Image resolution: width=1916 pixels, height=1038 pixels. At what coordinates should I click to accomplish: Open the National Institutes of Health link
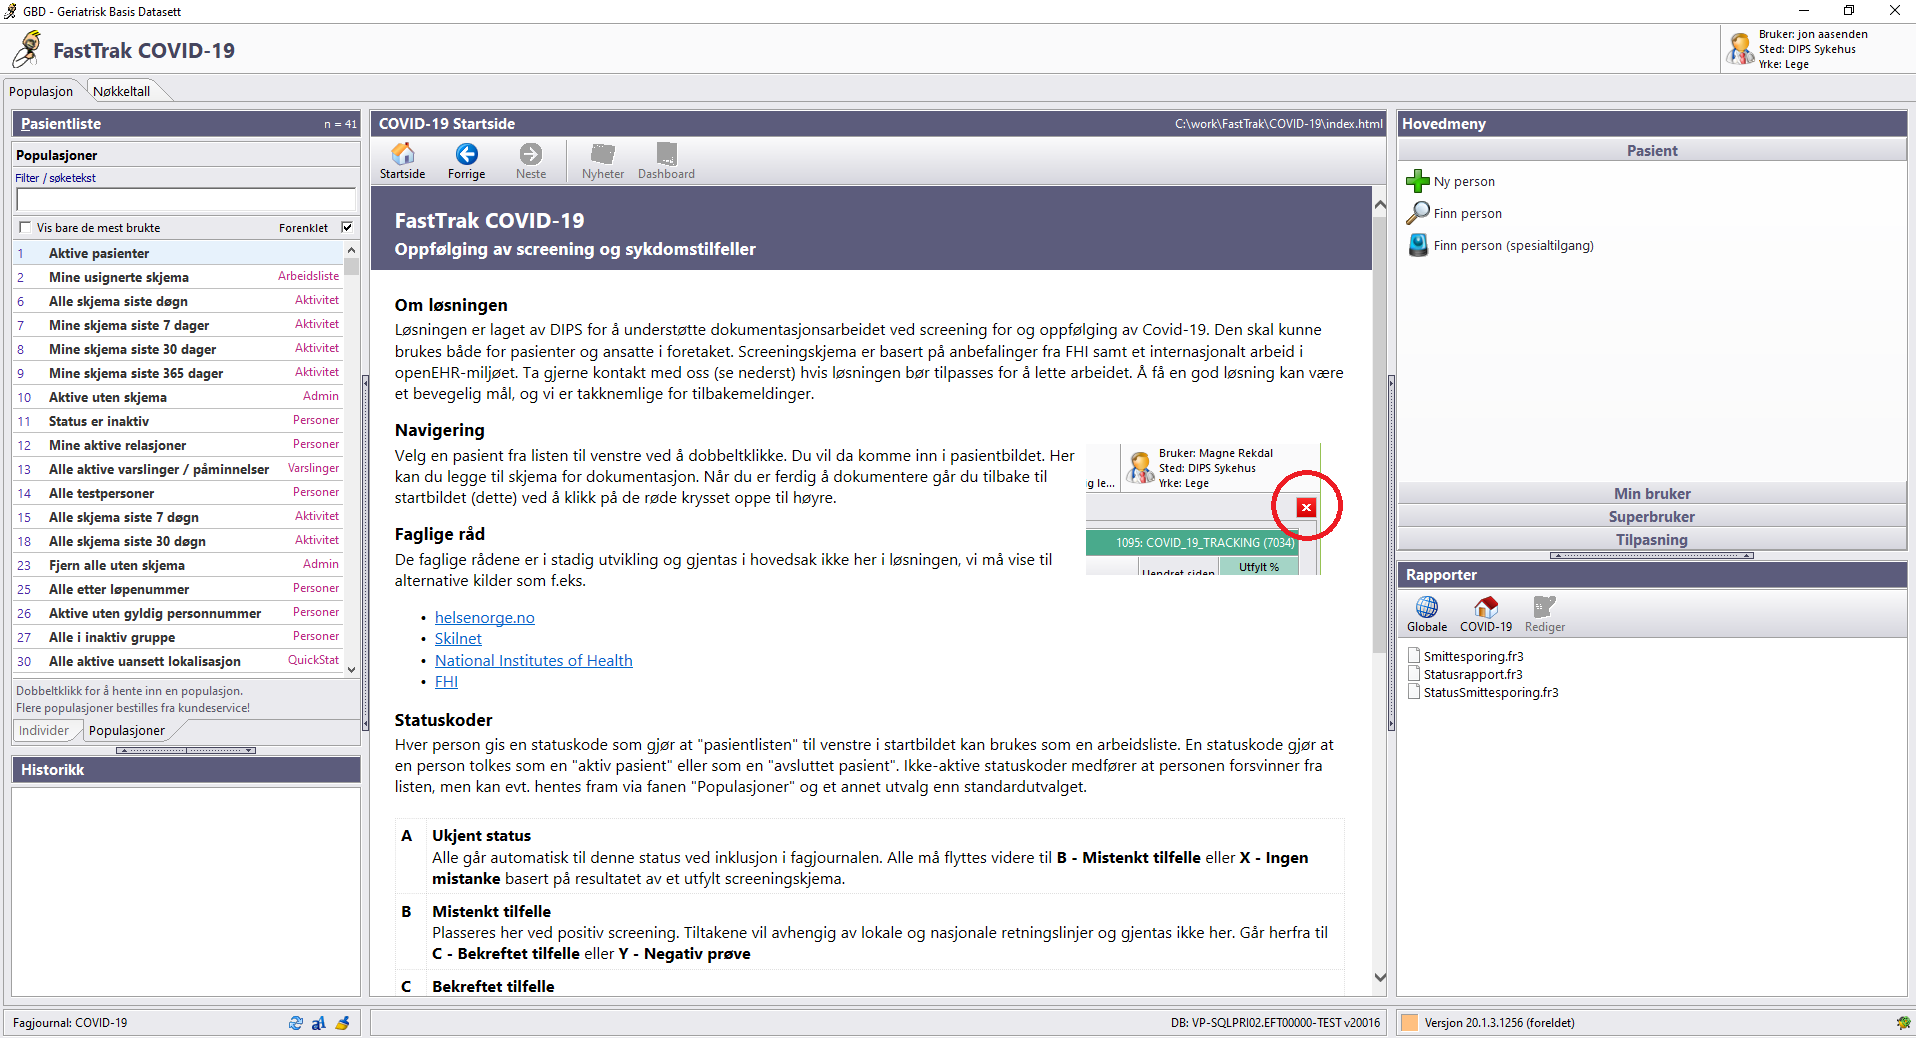point(534,661)
